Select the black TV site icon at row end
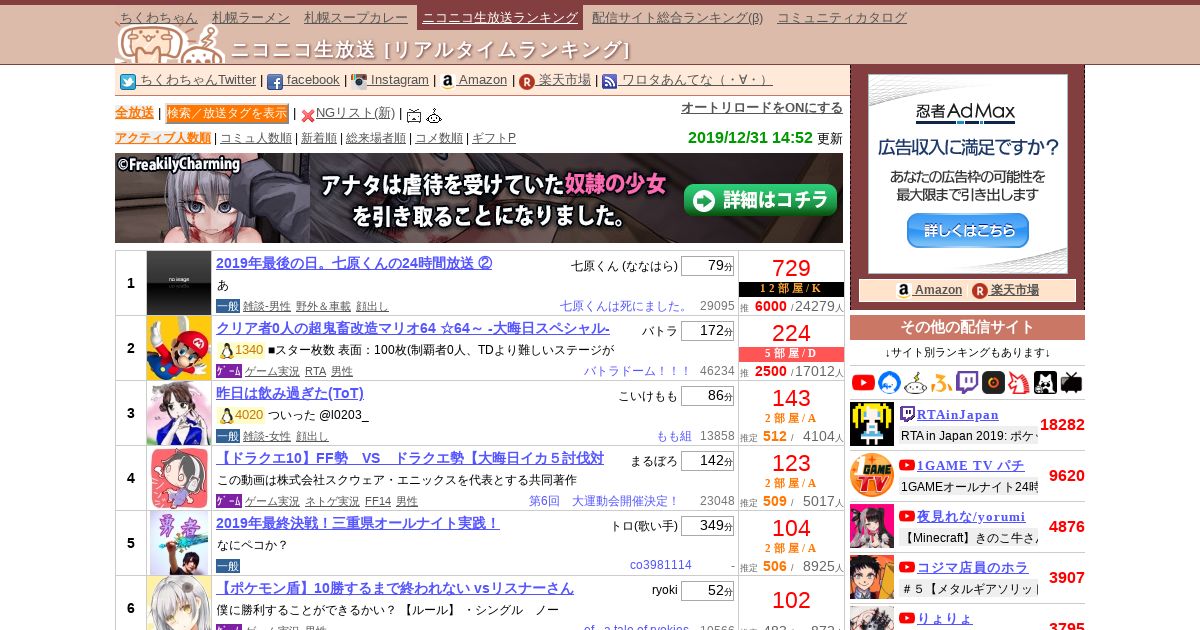The height and width of the screenshot is (630, 1200). point(1071,383)
